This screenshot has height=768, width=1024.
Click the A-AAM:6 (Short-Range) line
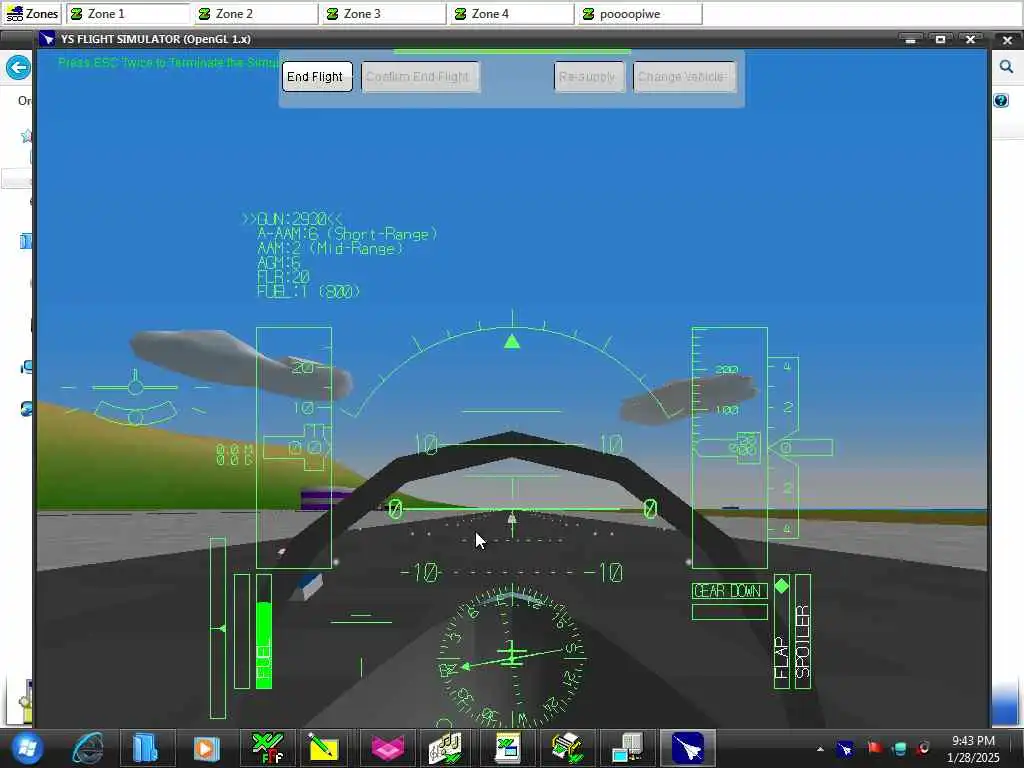coord(347,234)
